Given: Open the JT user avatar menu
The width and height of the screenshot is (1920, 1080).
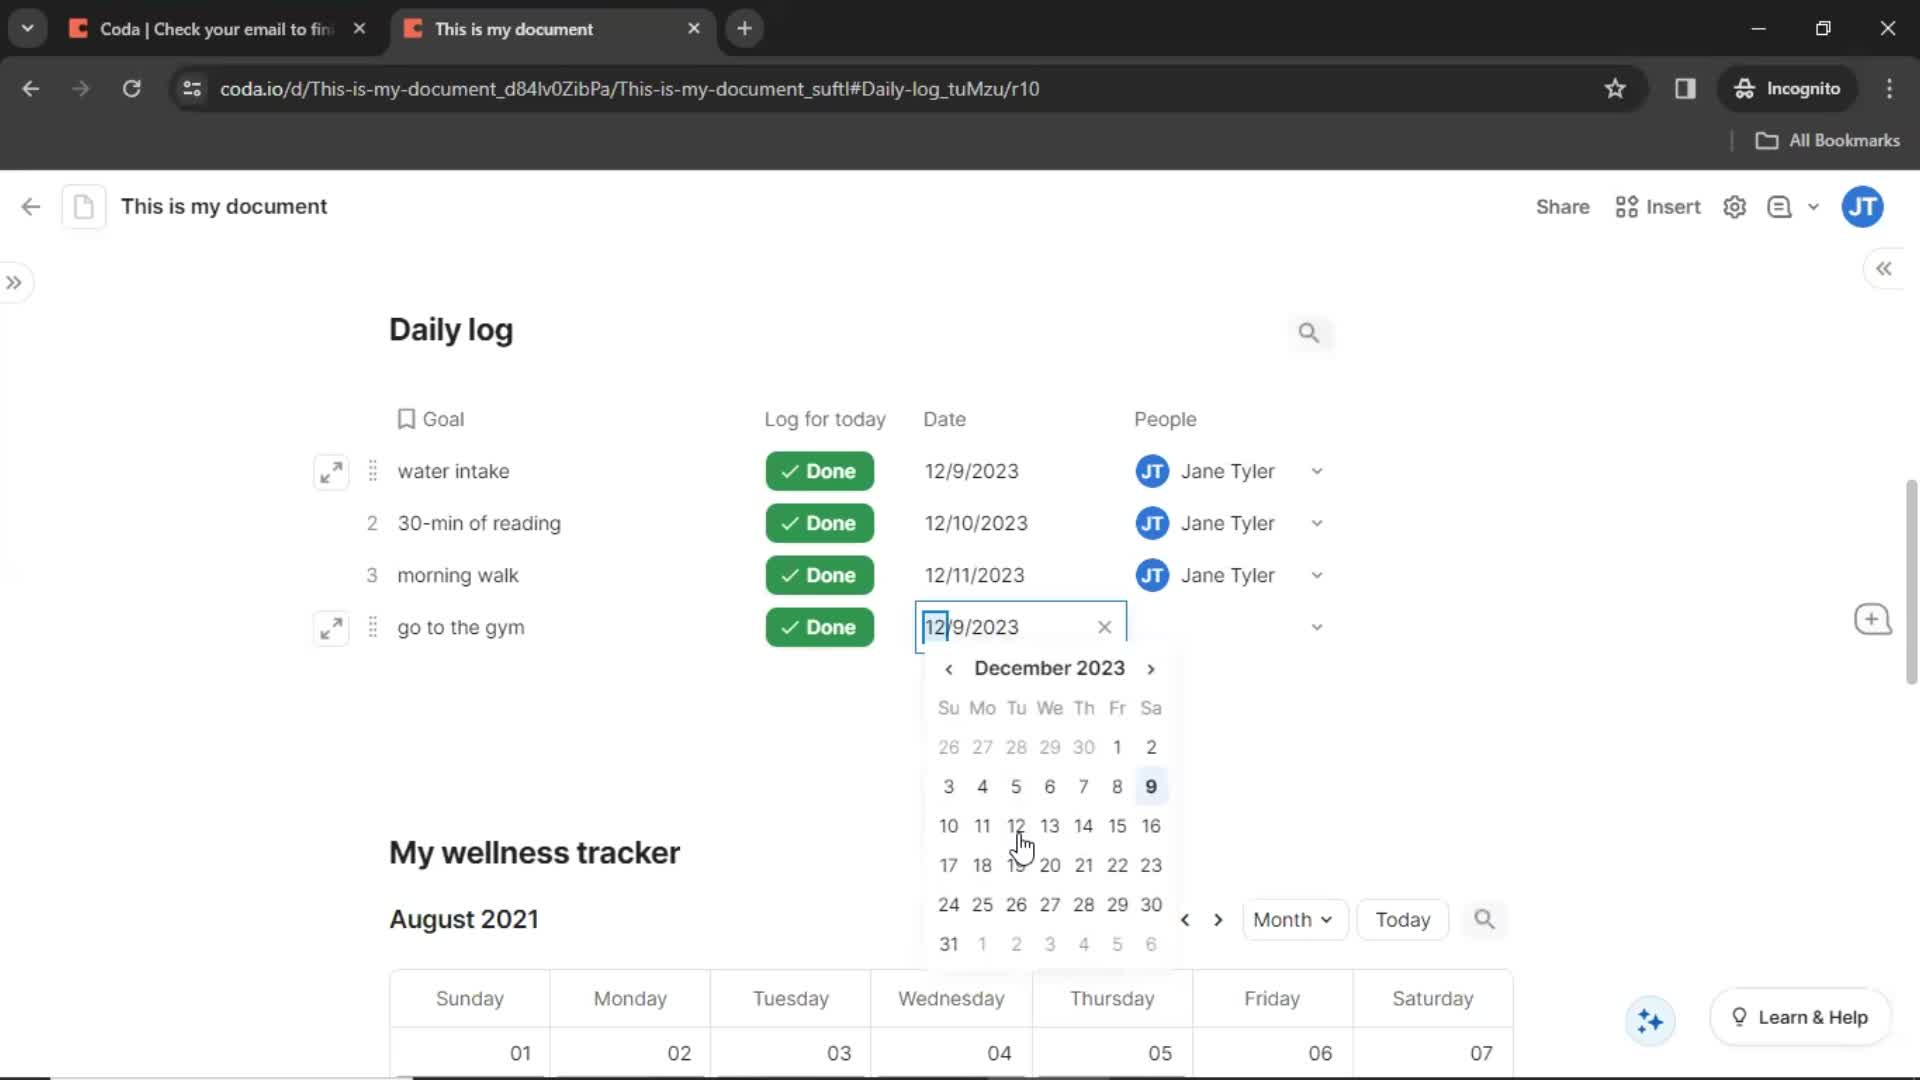Looking at the screenshot, I should pyautogui.click(x=1862, y=207).
